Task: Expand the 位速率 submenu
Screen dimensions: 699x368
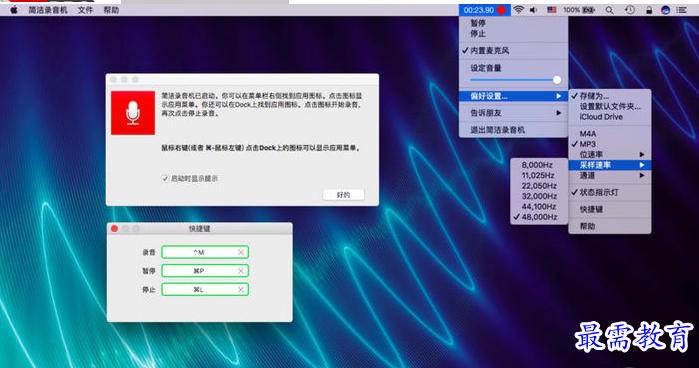Action: click(610, 154)
